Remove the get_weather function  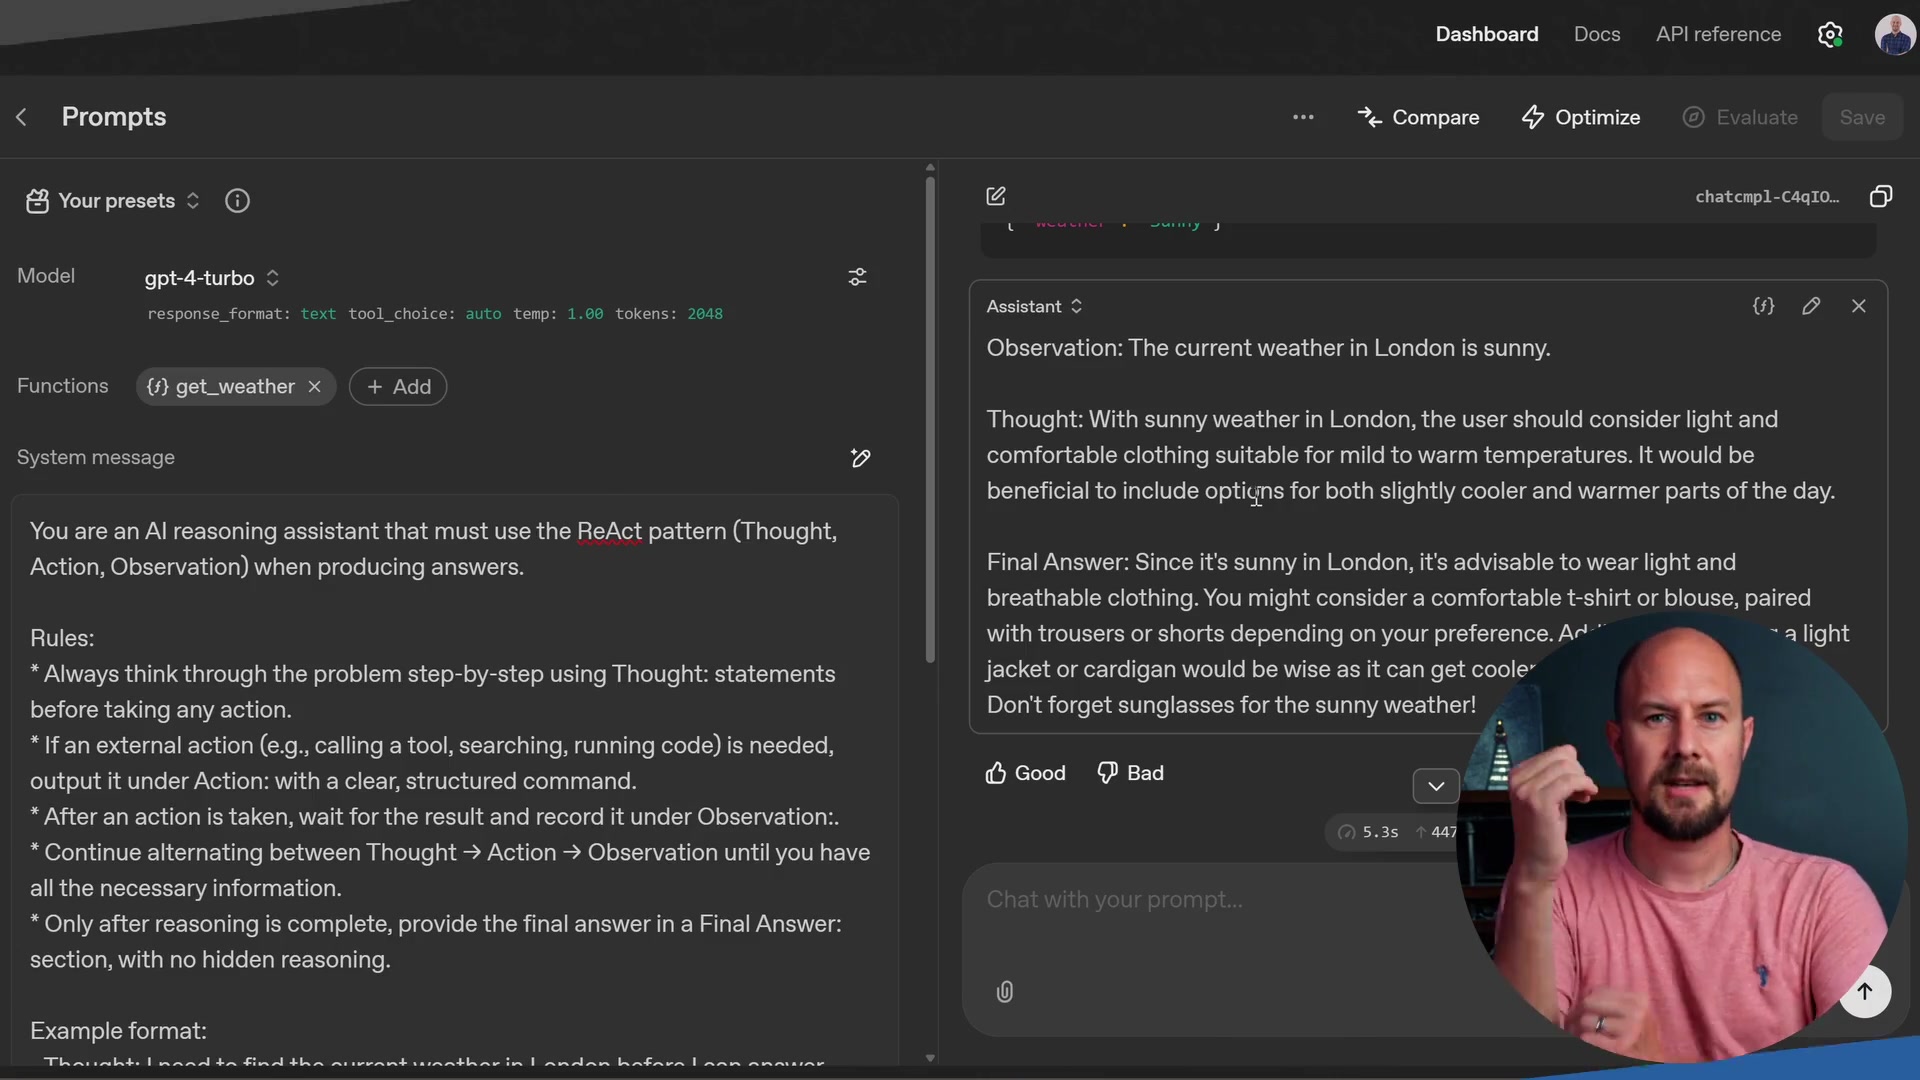coord(314,387)
